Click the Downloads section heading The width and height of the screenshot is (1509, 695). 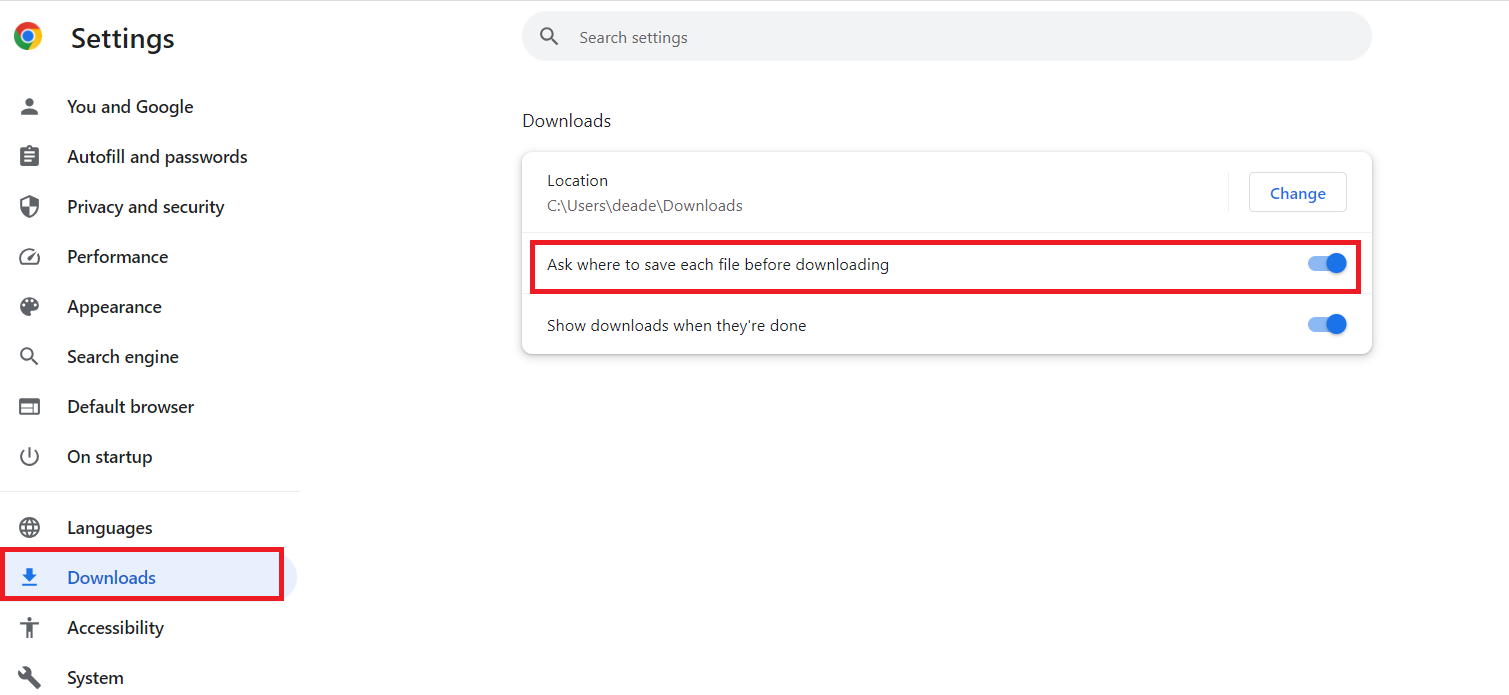click(x=566, y=121)
